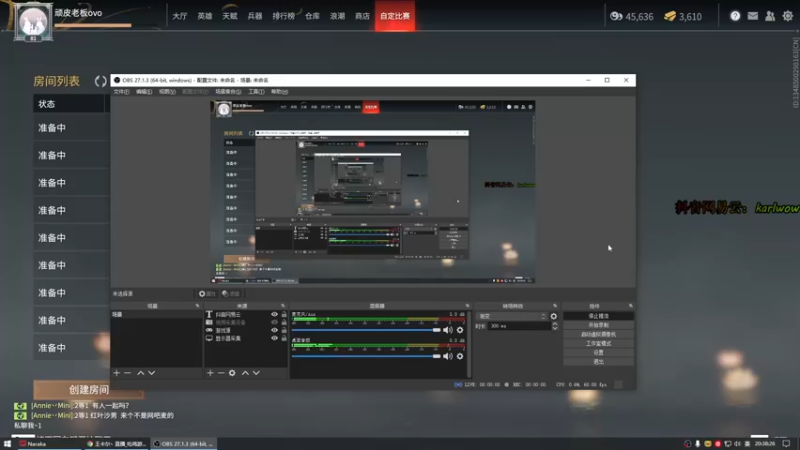Remove scene with the minus icon
Image resolution: width=800 pixels, height=450 pixels.
(x=128, y=373)
